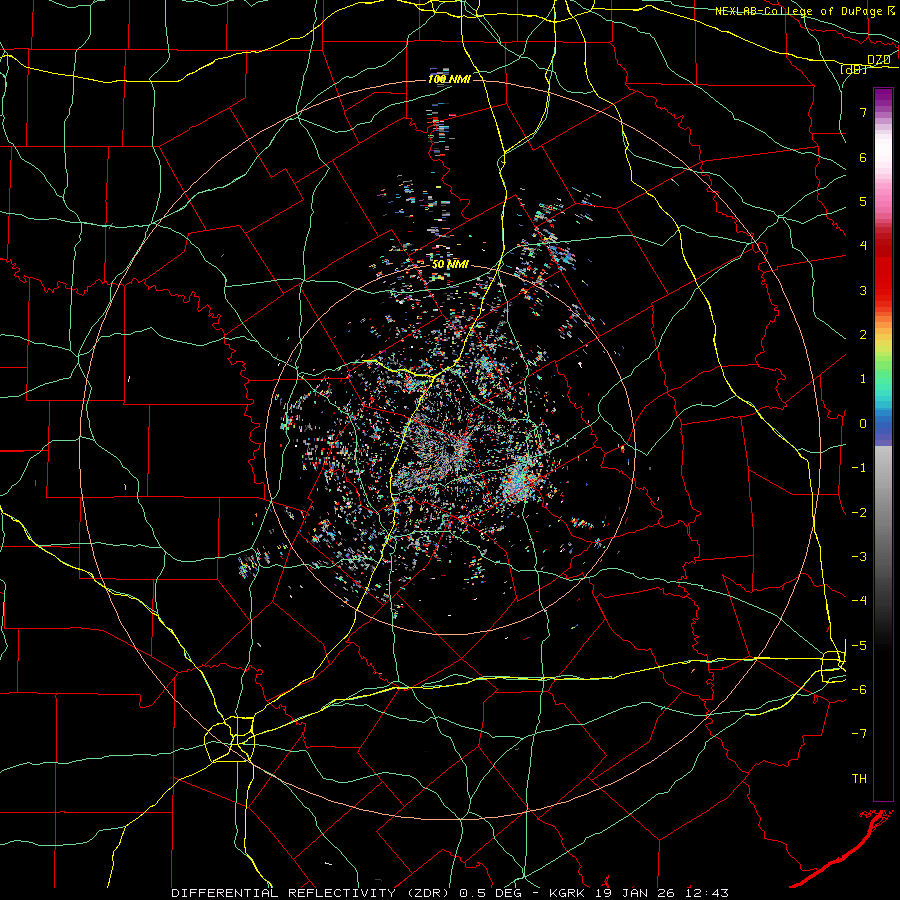The height and width of the screenshot is (900, 900).
Task: Click the 5 value on the color scale
Action: pyautogui.click(x=863, y=201)
